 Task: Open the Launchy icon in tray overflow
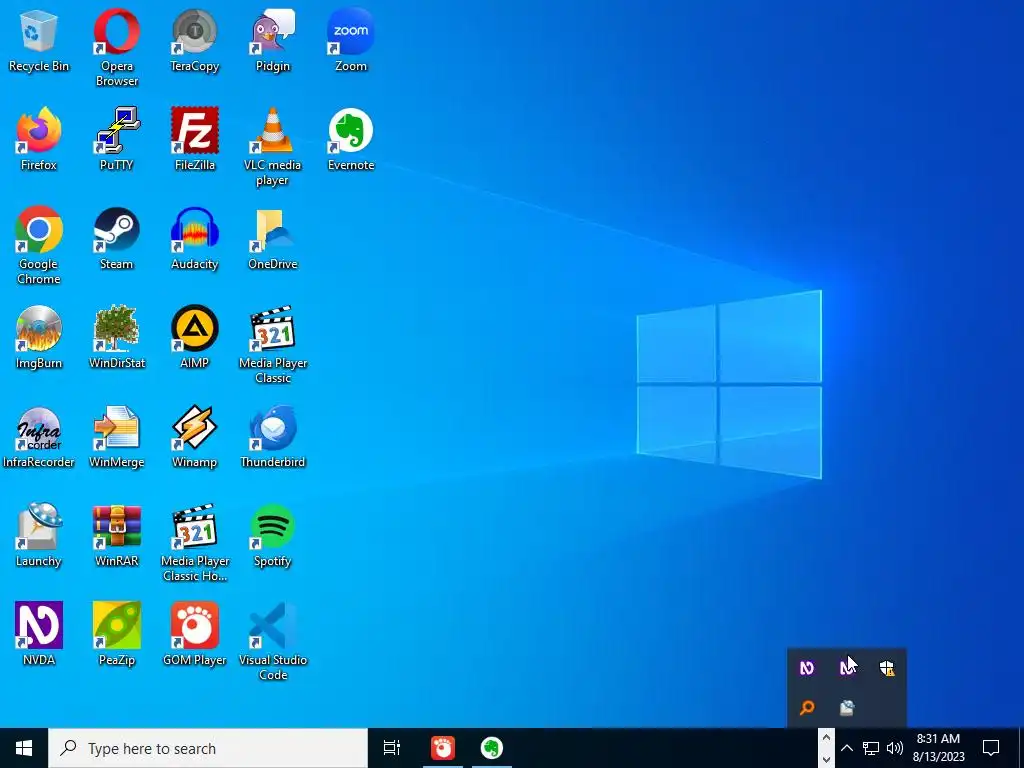point(847,708)
